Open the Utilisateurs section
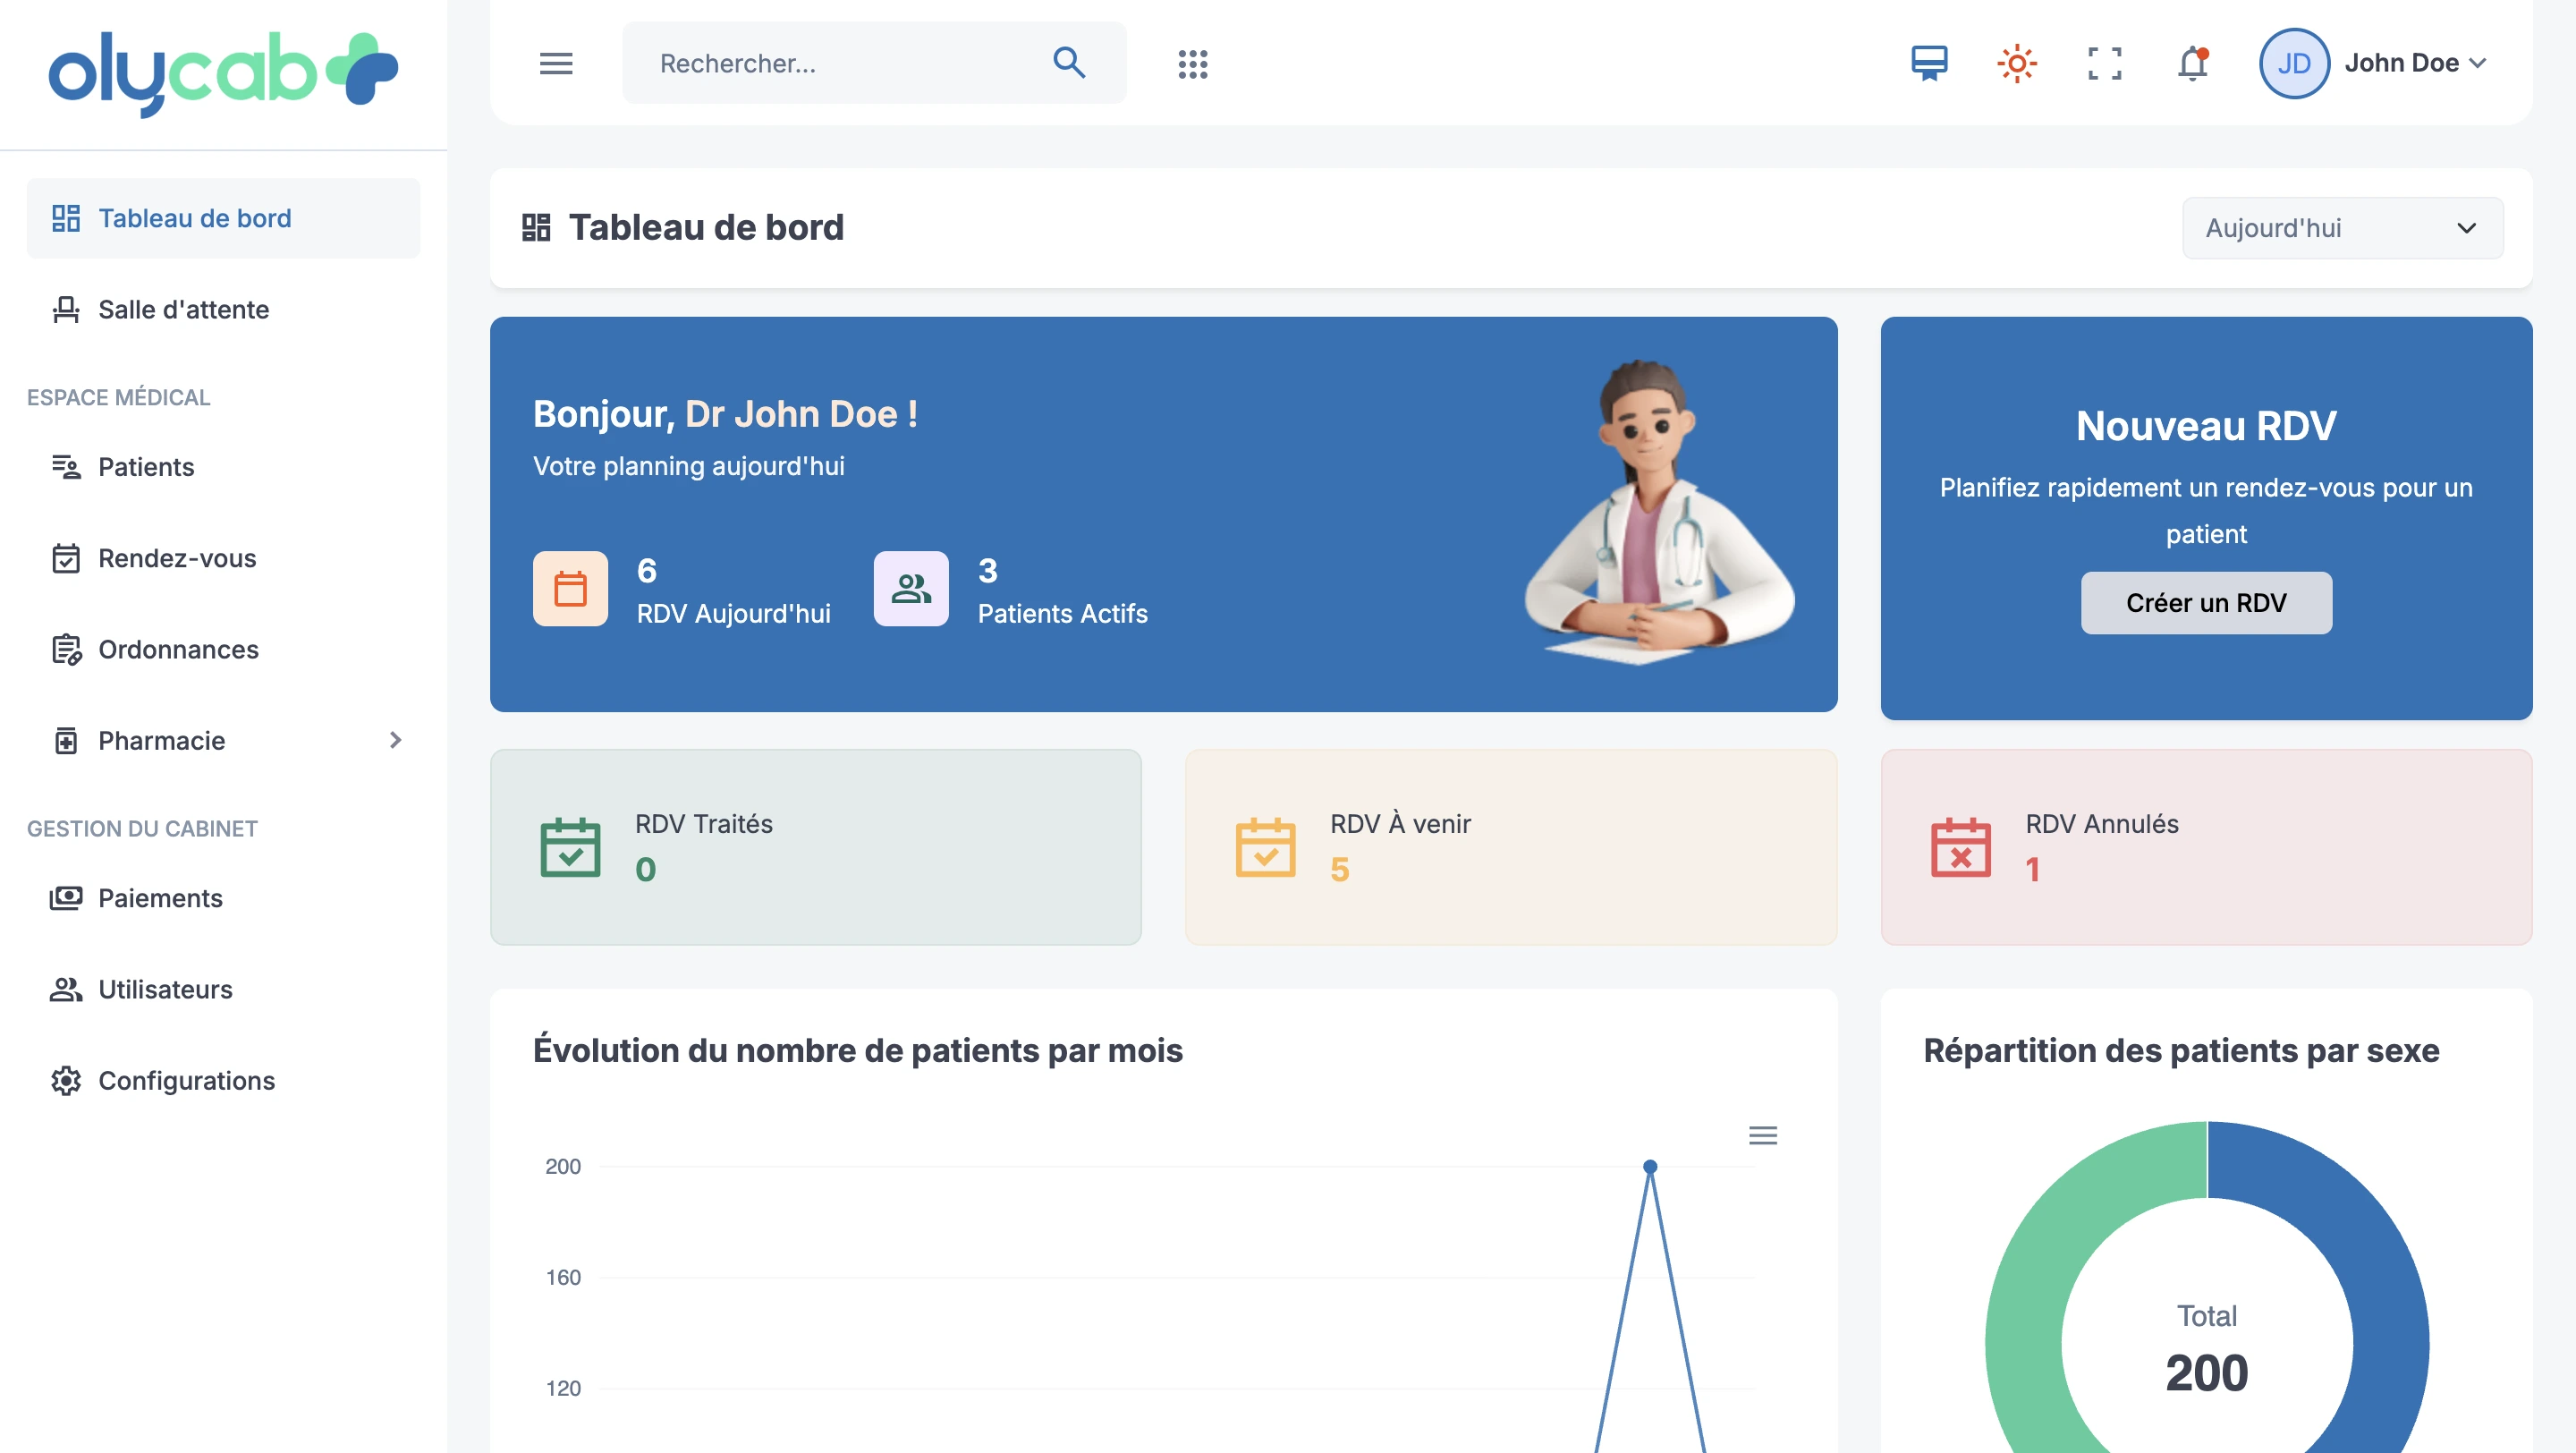Viewport: 2576px width, 1453px height. coord(164,989)
